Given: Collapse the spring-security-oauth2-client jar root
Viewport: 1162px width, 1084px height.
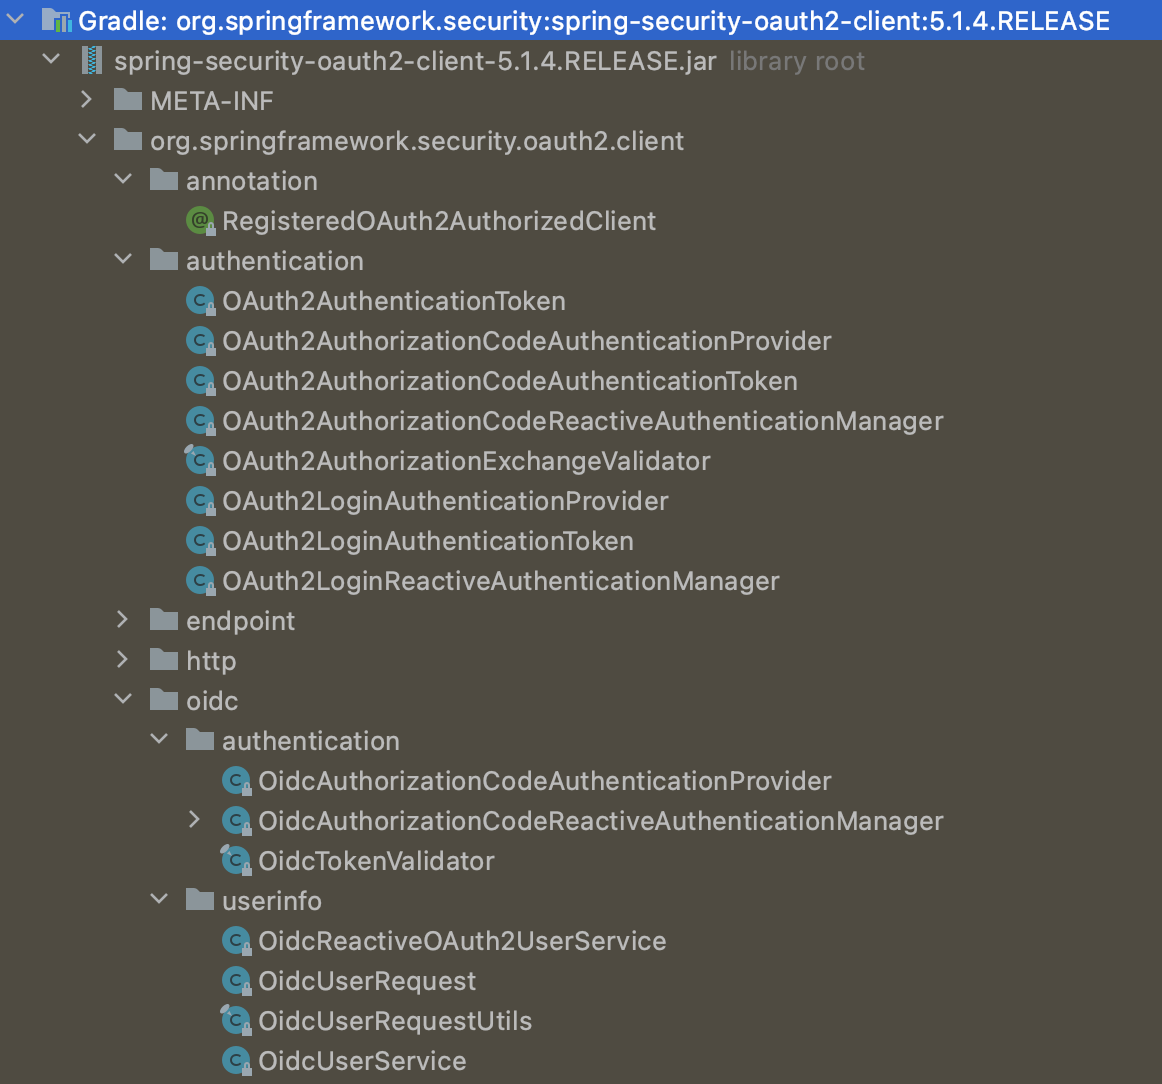Looking at the screenshot, I should [x=50, y=59].
